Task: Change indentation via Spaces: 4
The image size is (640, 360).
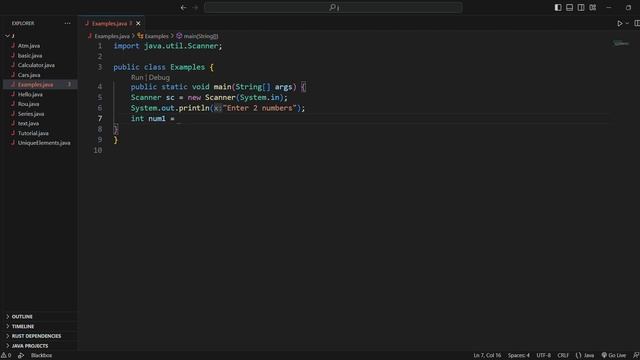Action: (x=518, y=356)
